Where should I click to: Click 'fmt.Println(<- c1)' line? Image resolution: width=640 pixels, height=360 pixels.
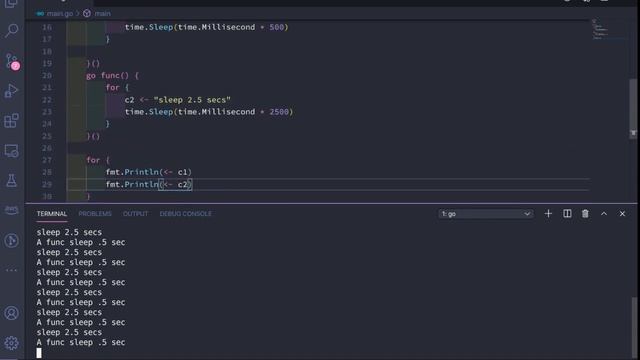coord(149,172)
